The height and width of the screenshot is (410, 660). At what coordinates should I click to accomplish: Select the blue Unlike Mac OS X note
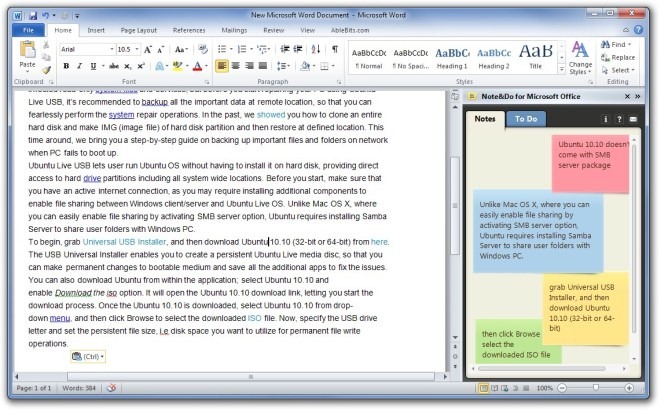coord(538,231)
